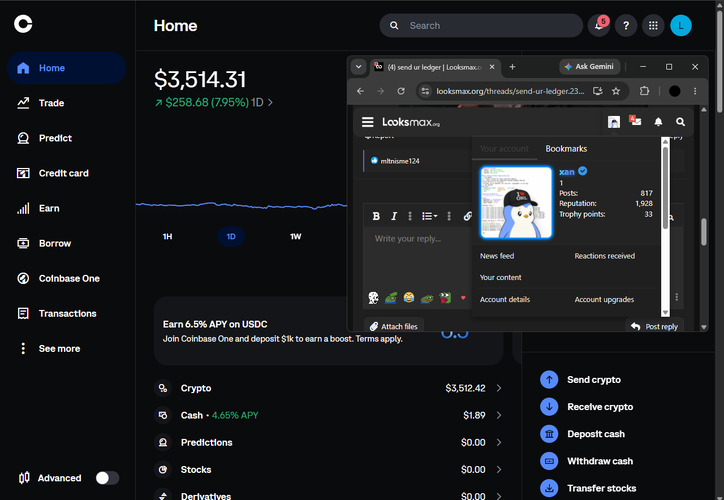Click the Post reply button
Image resolution: width=724 pixels, height=500 pixels.
(655, 326)
